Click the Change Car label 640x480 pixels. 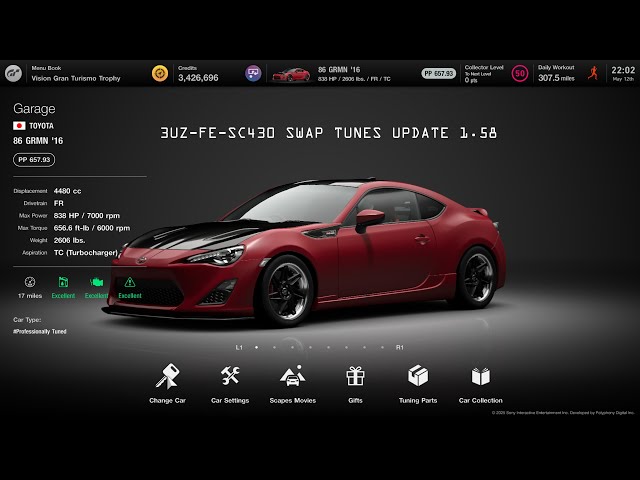point(167,400)
